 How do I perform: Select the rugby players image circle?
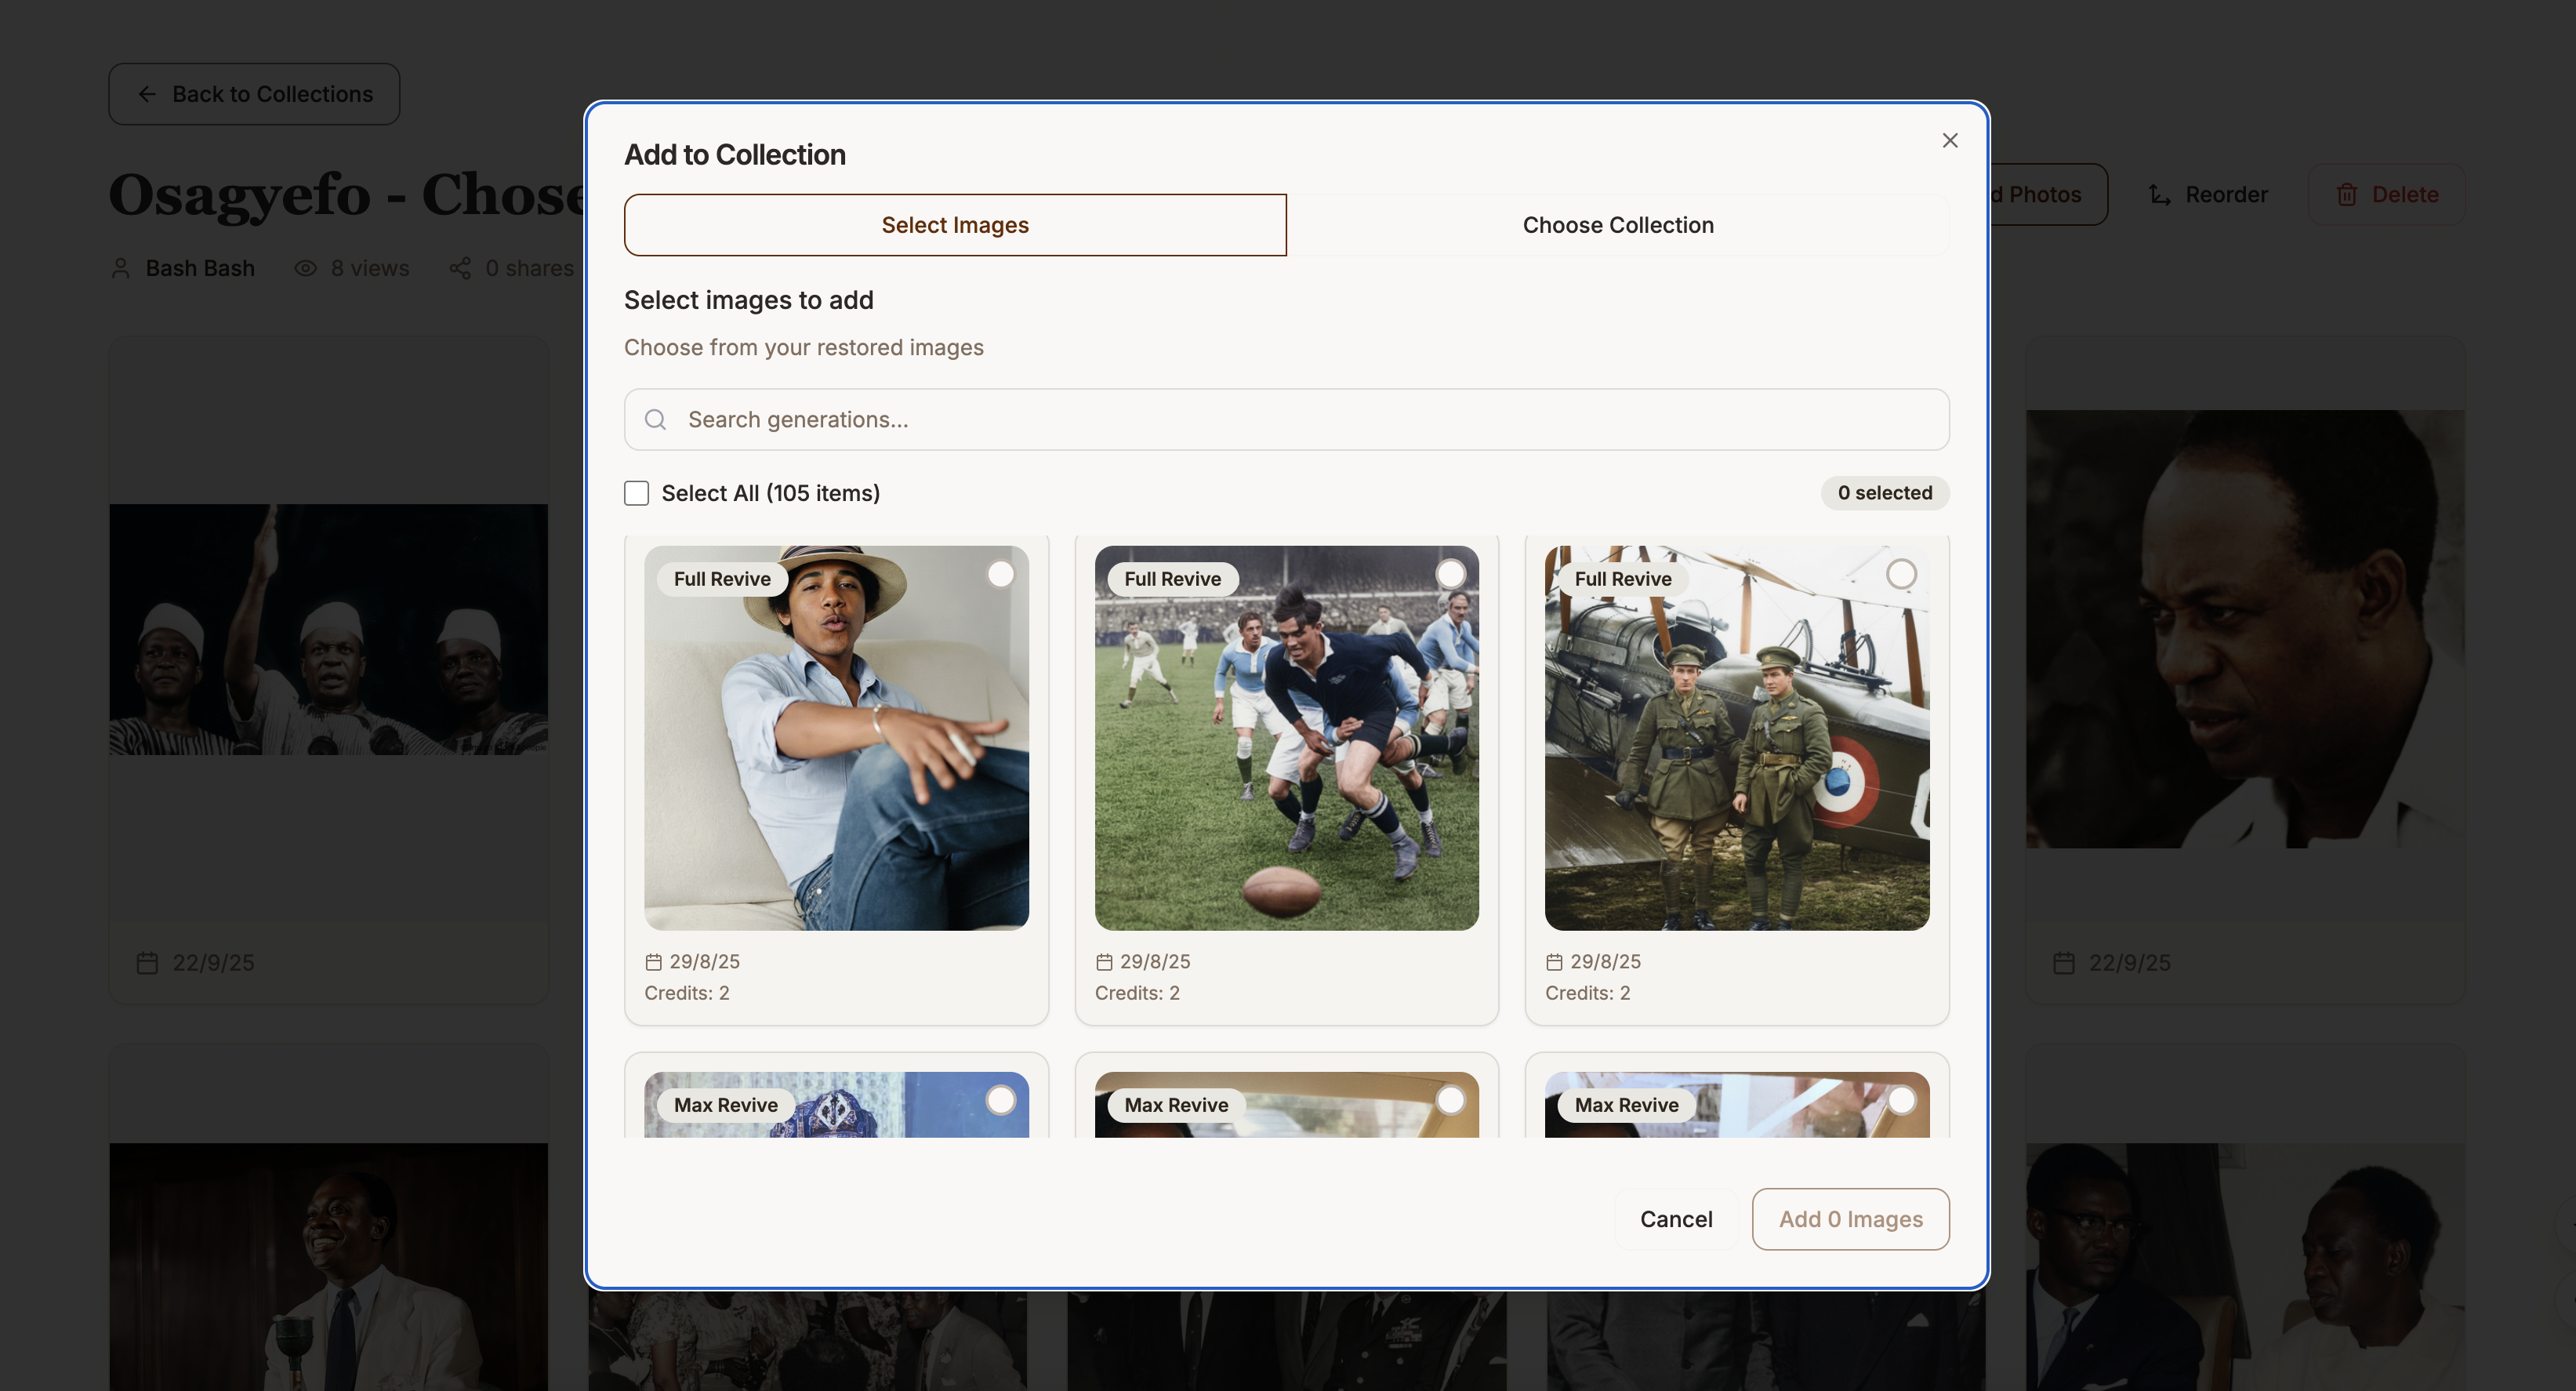[1450, 574]
